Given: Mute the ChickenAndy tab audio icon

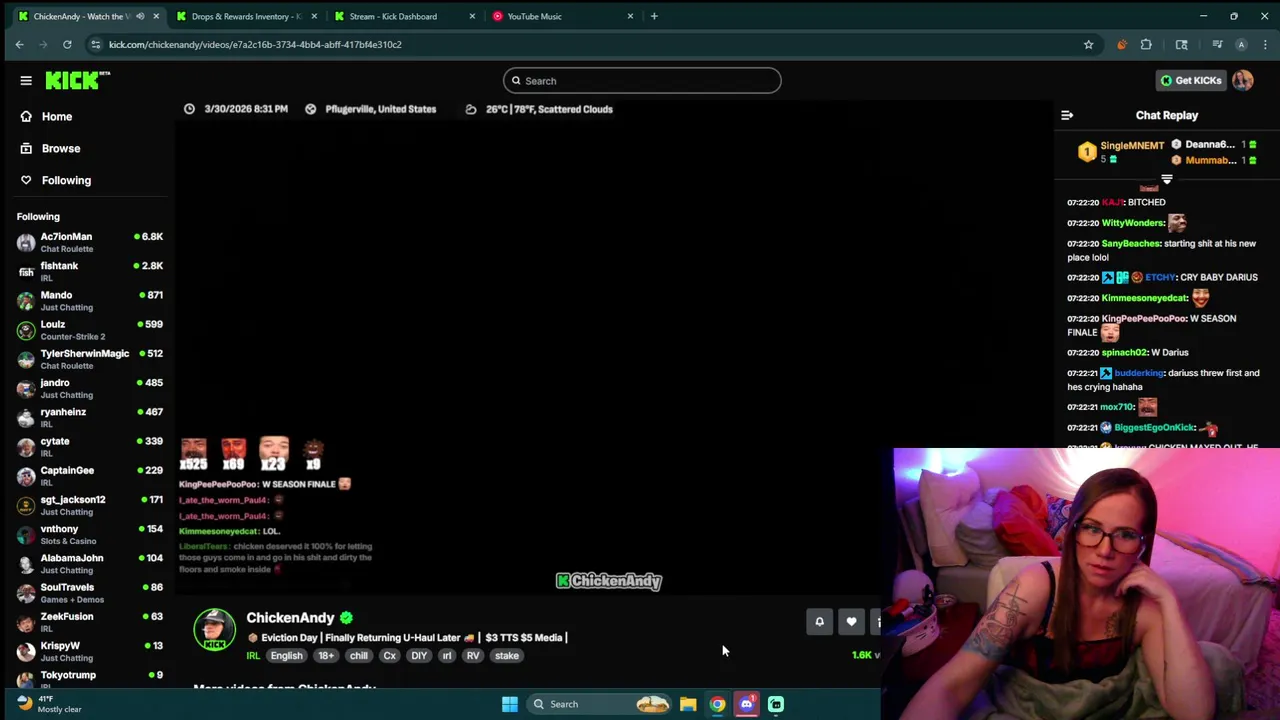Looking at the screenshot, I should point(139,16).
